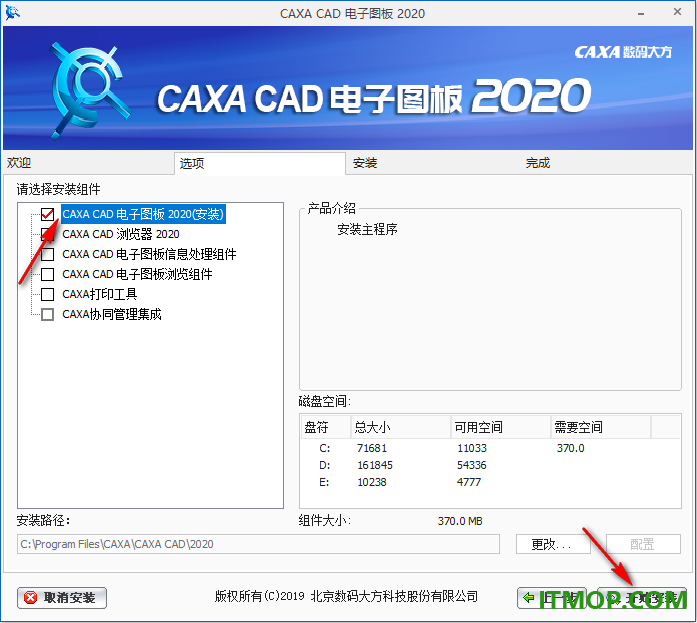Click the 可用空间 column header
This screenshot has height=623, width=697.
coord(501,427)
